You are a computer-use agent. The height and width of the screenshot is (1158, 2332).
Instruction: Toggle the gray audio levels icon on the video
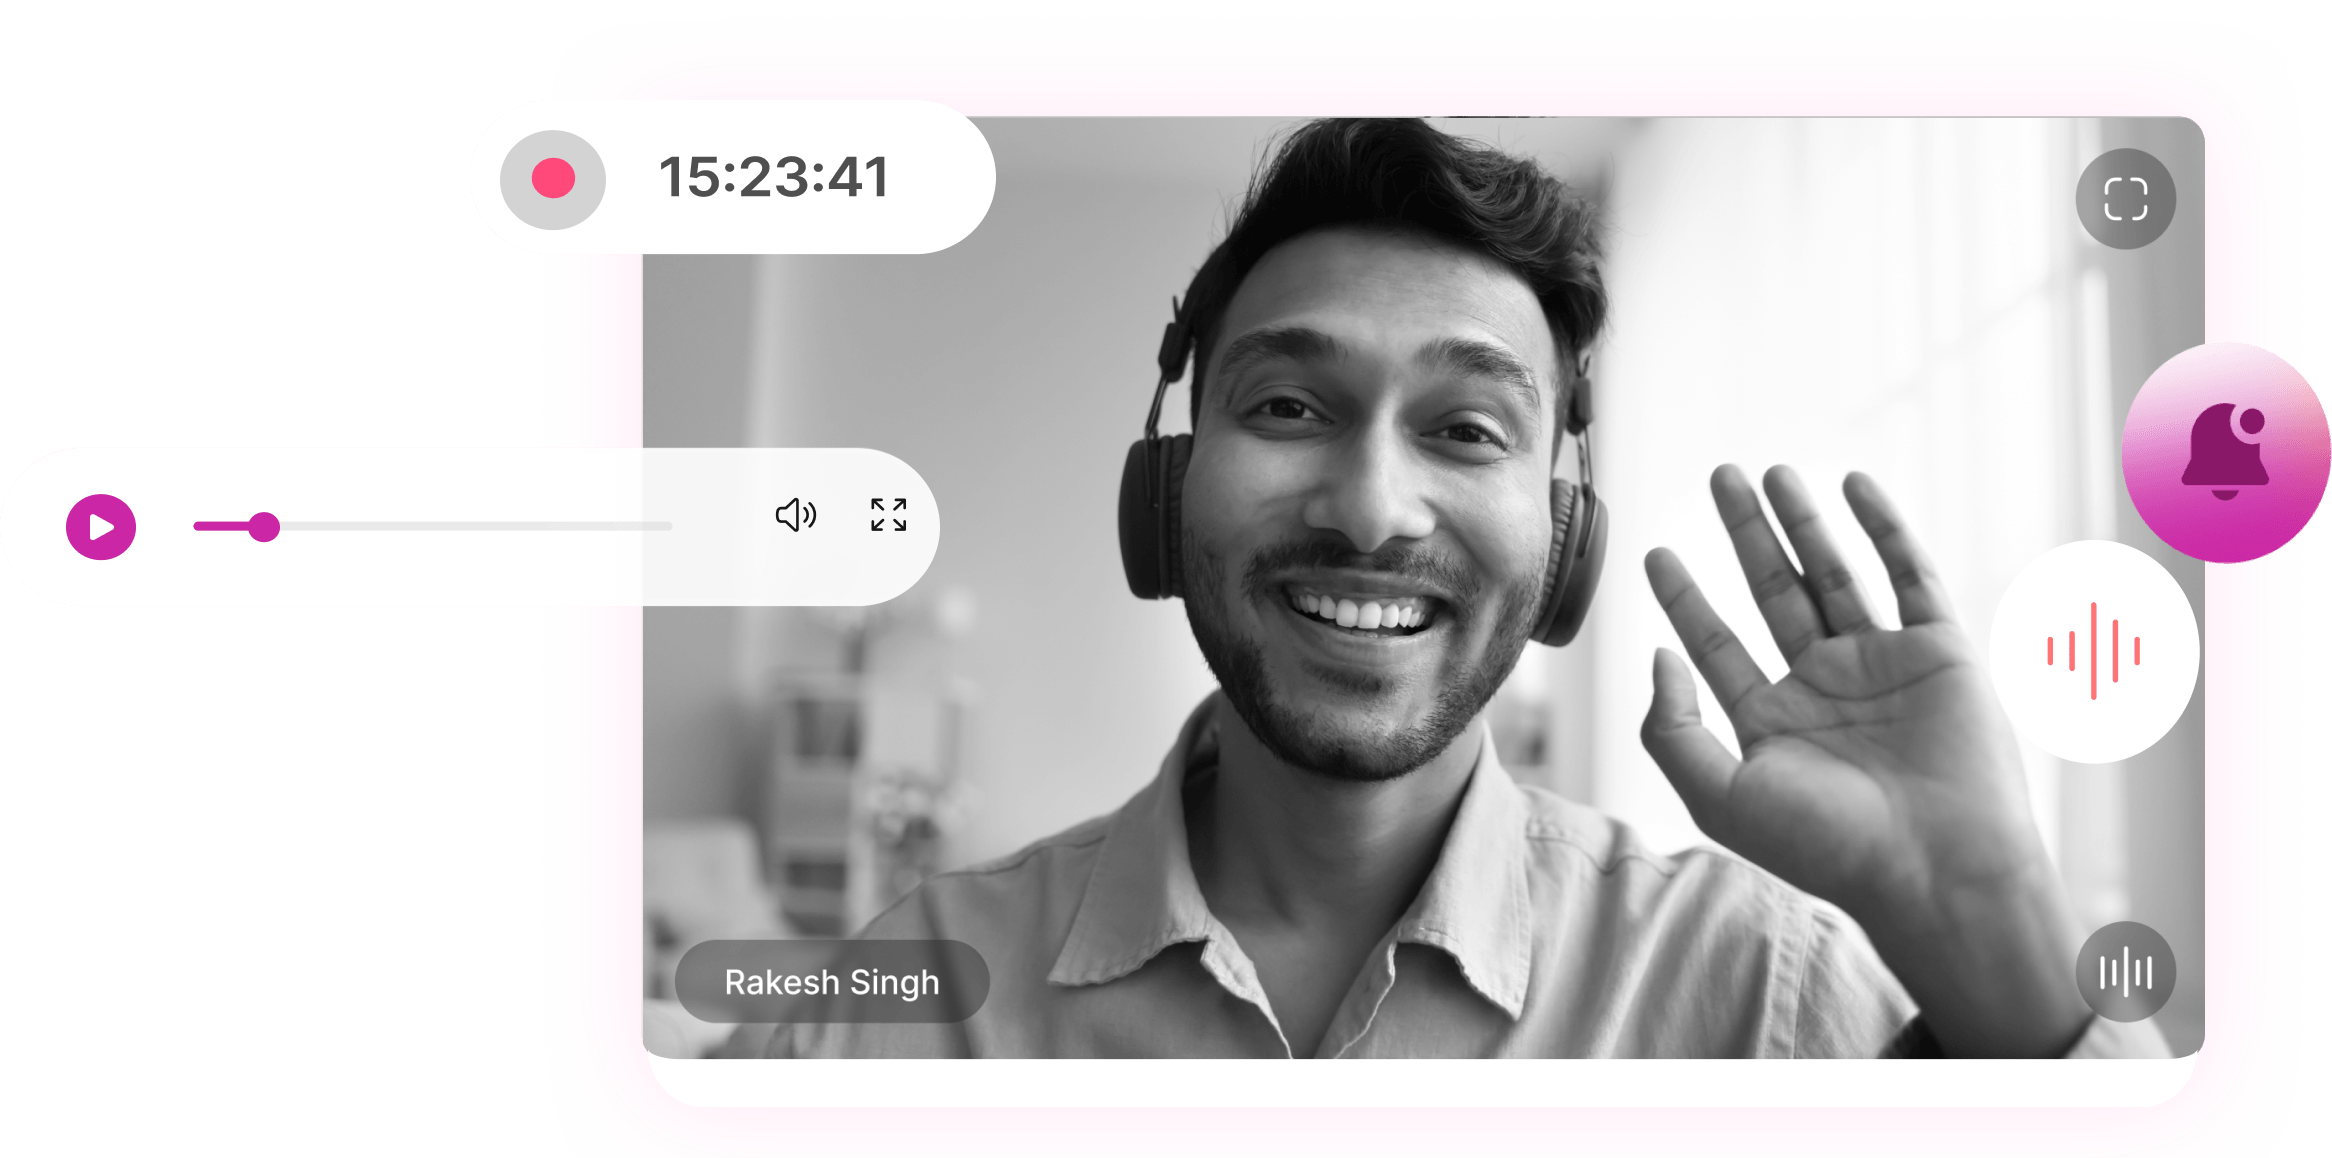pyautogui.click(x=2125, y=971)
